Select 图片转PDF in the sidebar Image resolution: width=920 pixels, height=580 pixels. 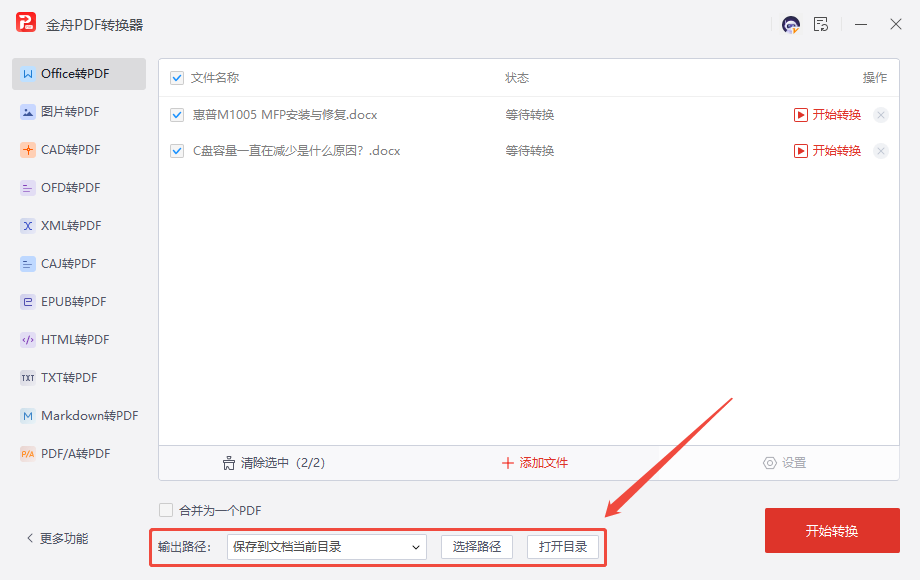(x=79, y=112)
